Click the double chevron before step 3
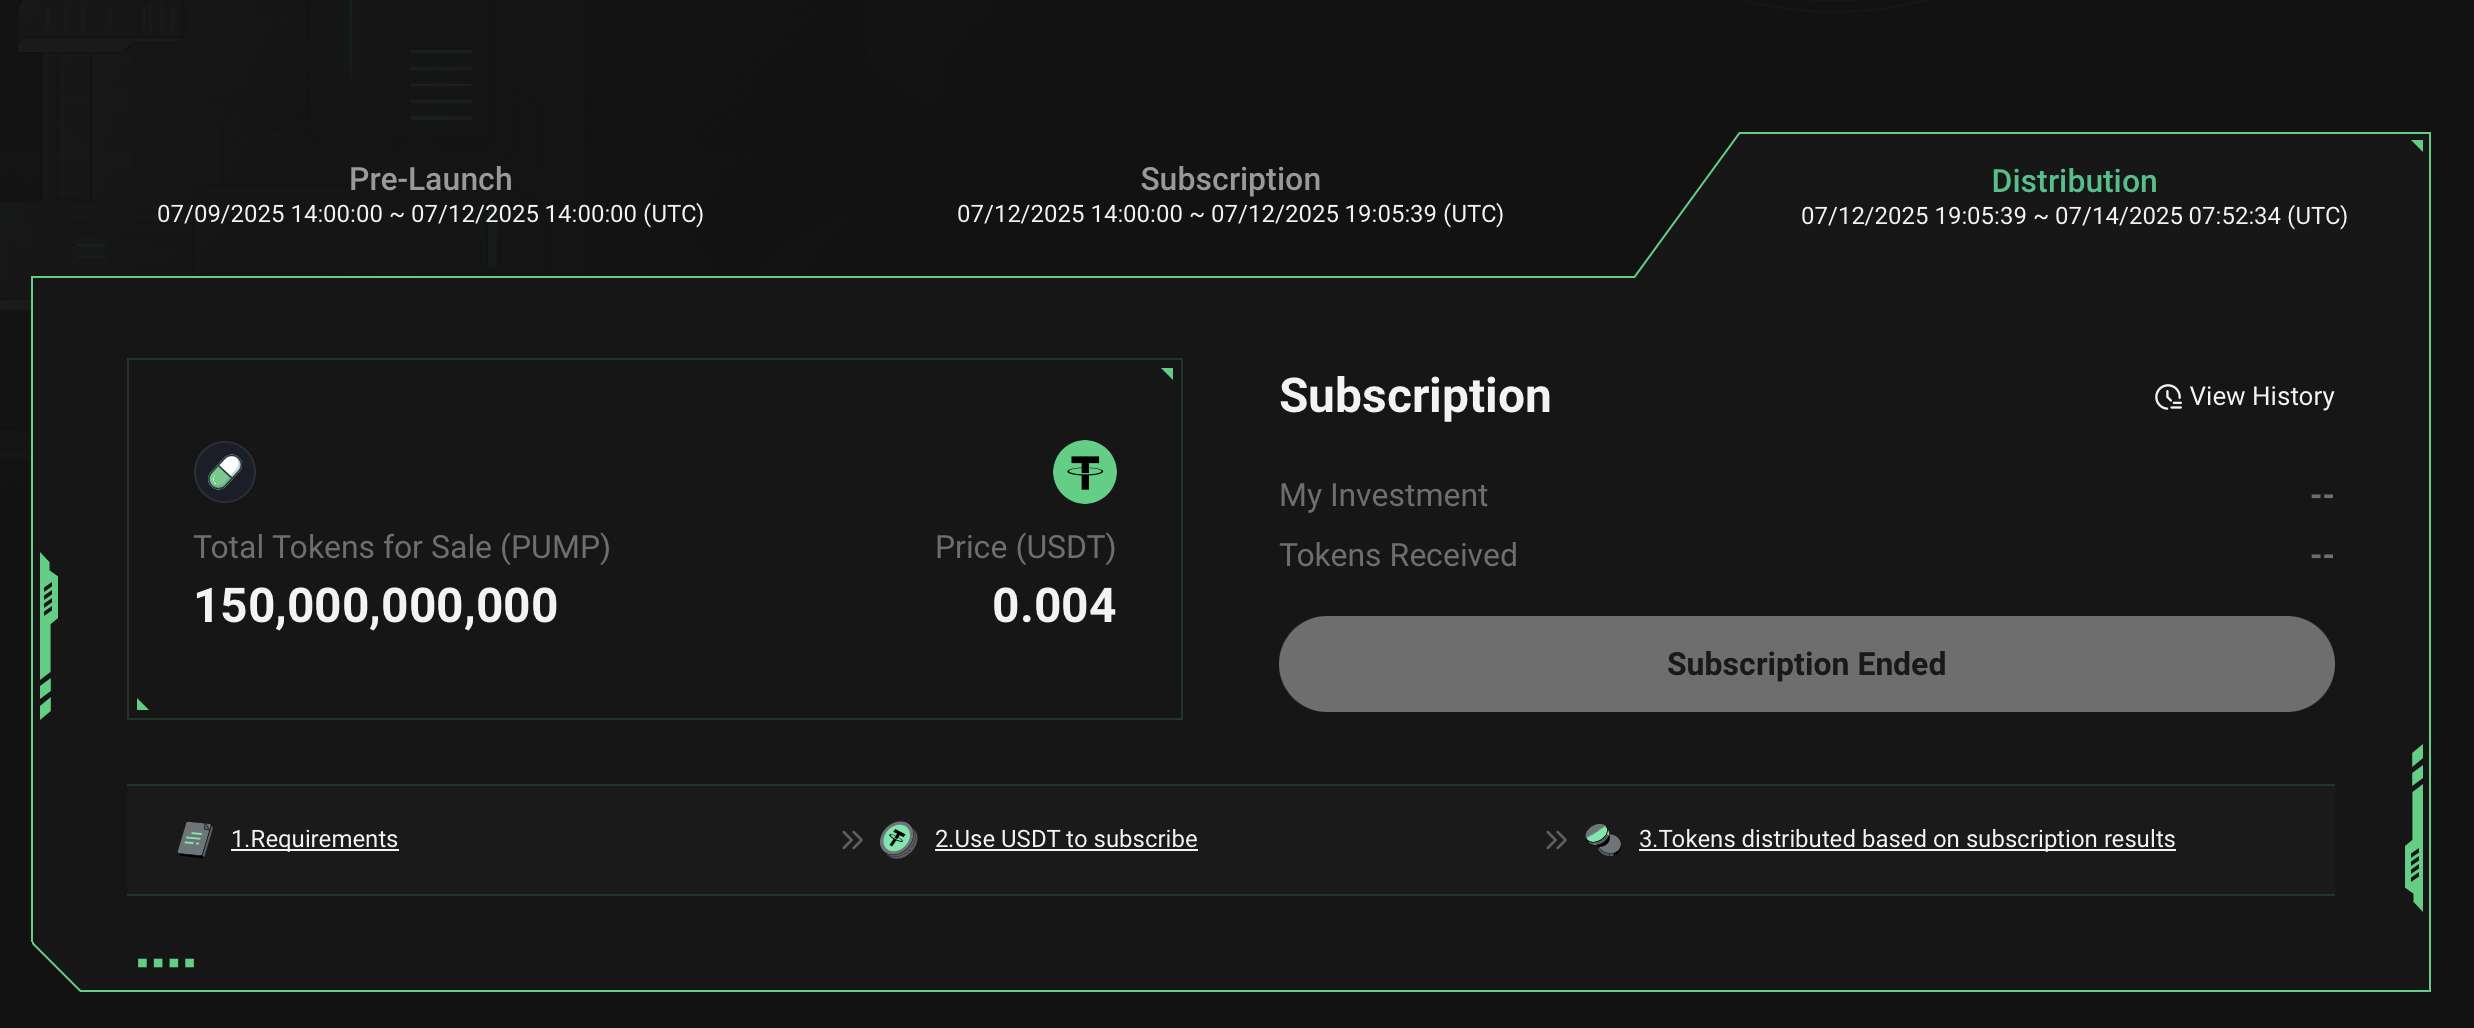 [1556, 840]
